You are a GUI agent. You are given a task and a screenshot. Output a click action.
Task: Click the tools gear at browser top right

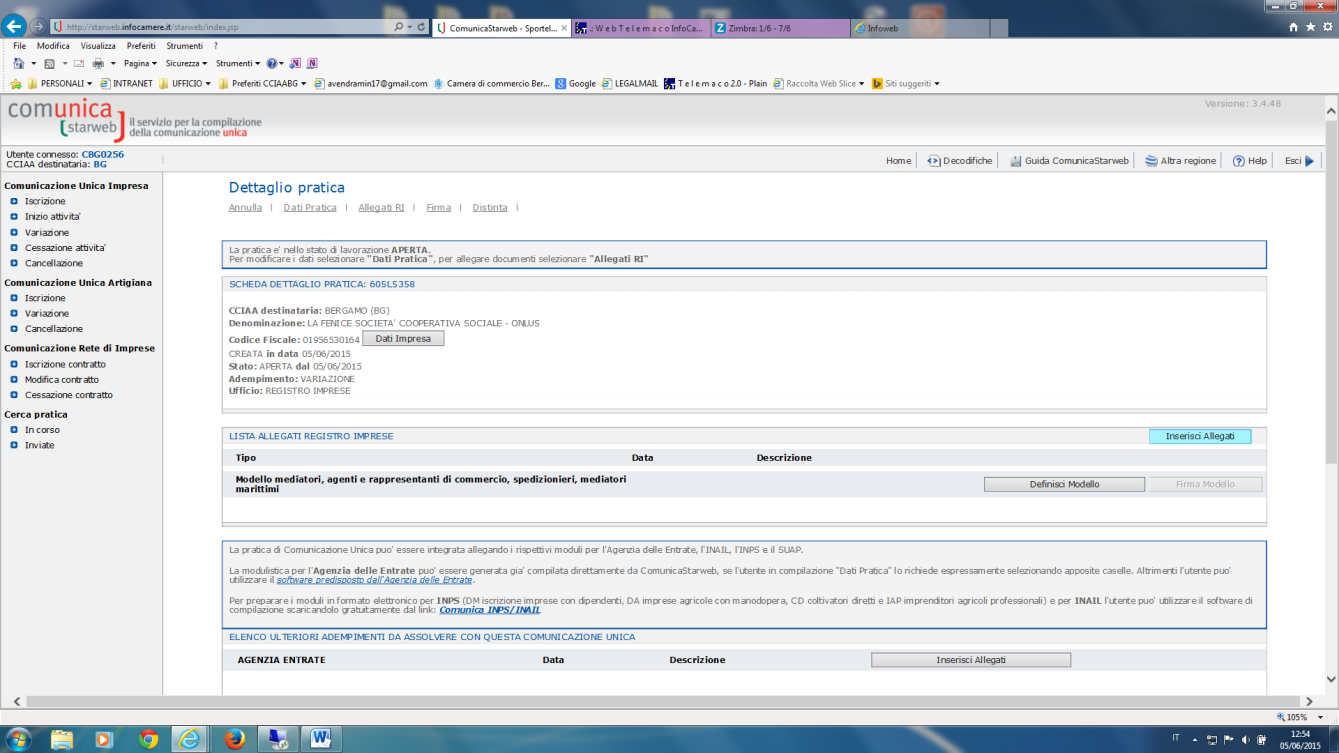1326,27
